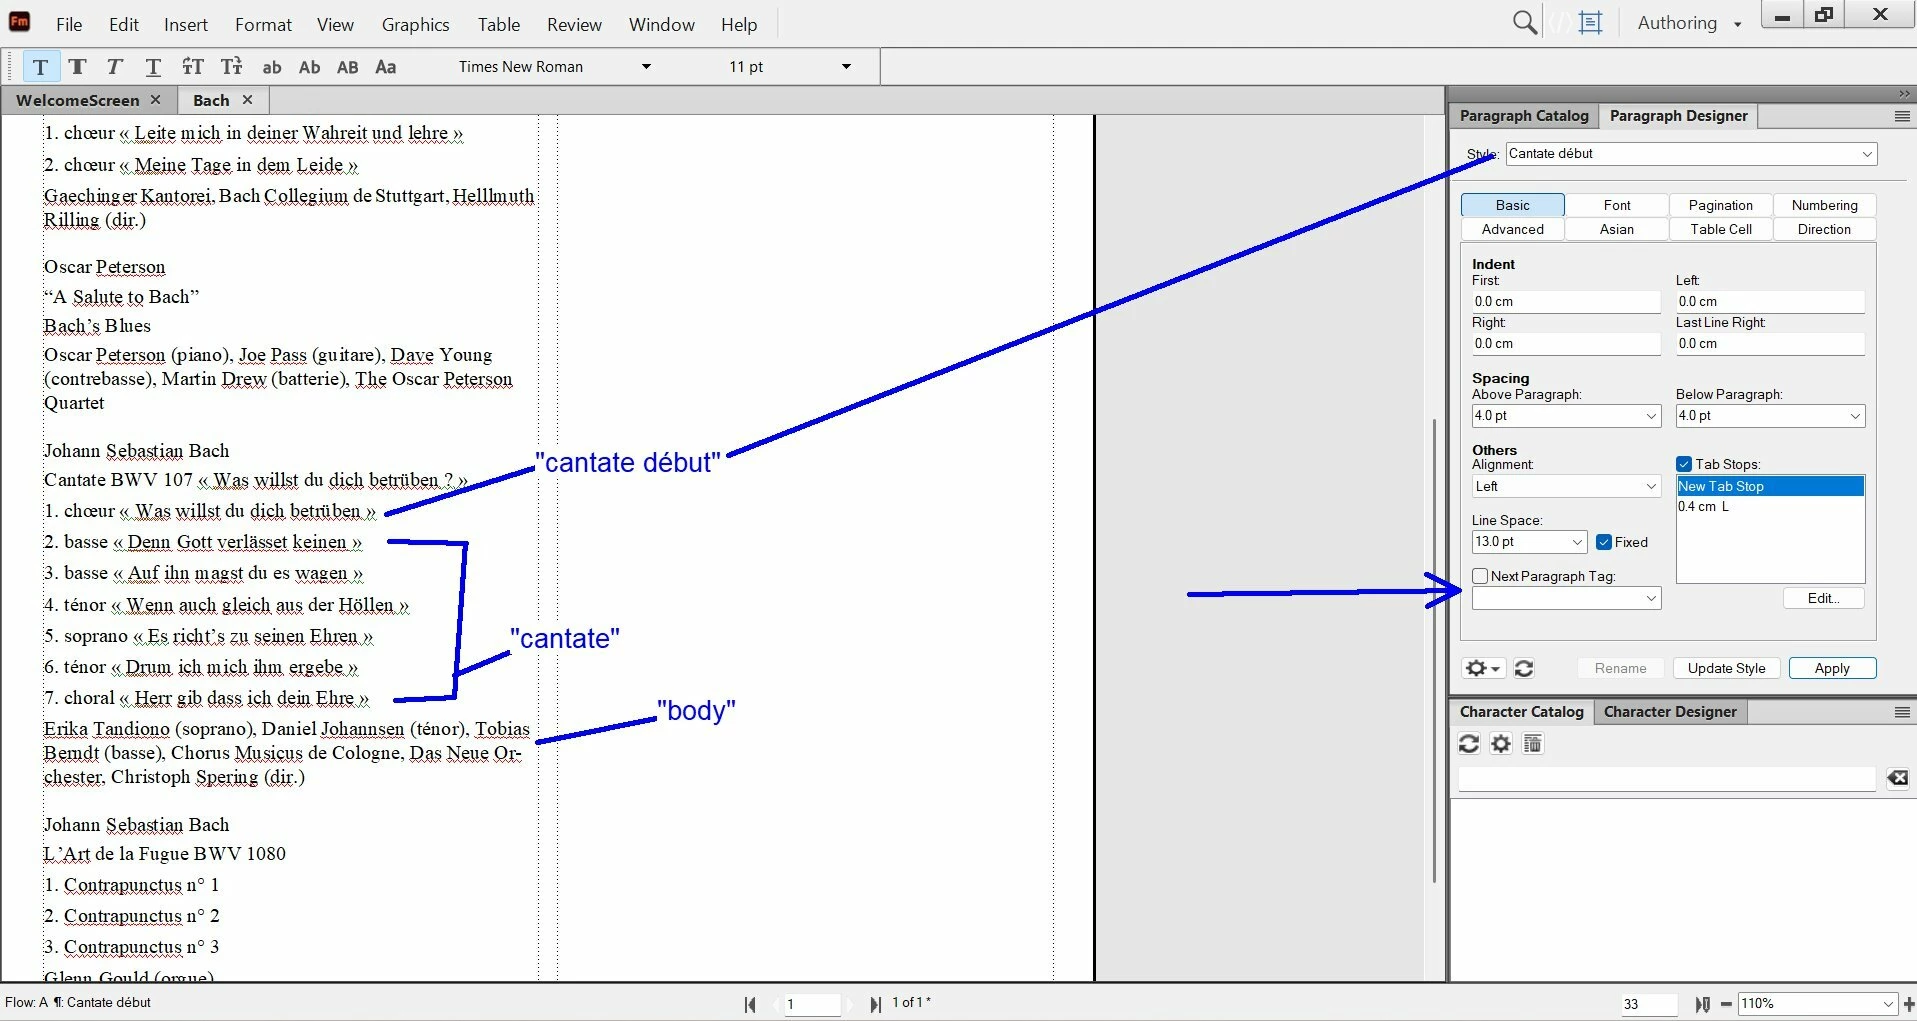Open Line Space dropdown
The height and width of the screenshot is (1021, 1917).
1577,542
